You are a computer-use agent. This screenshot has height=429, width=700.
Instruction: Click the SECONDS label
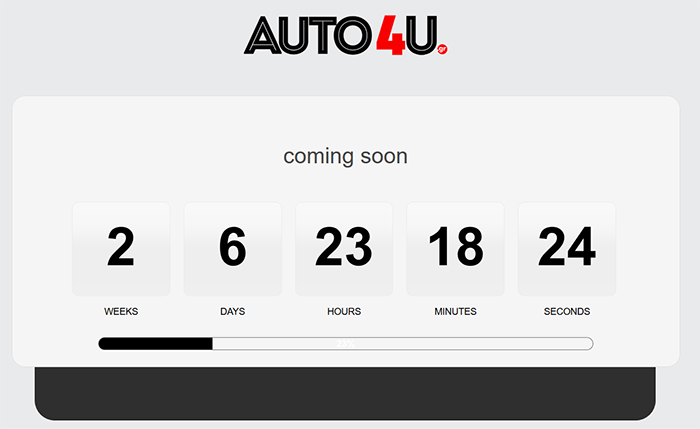pyautogui.click(x=566, y=311)
